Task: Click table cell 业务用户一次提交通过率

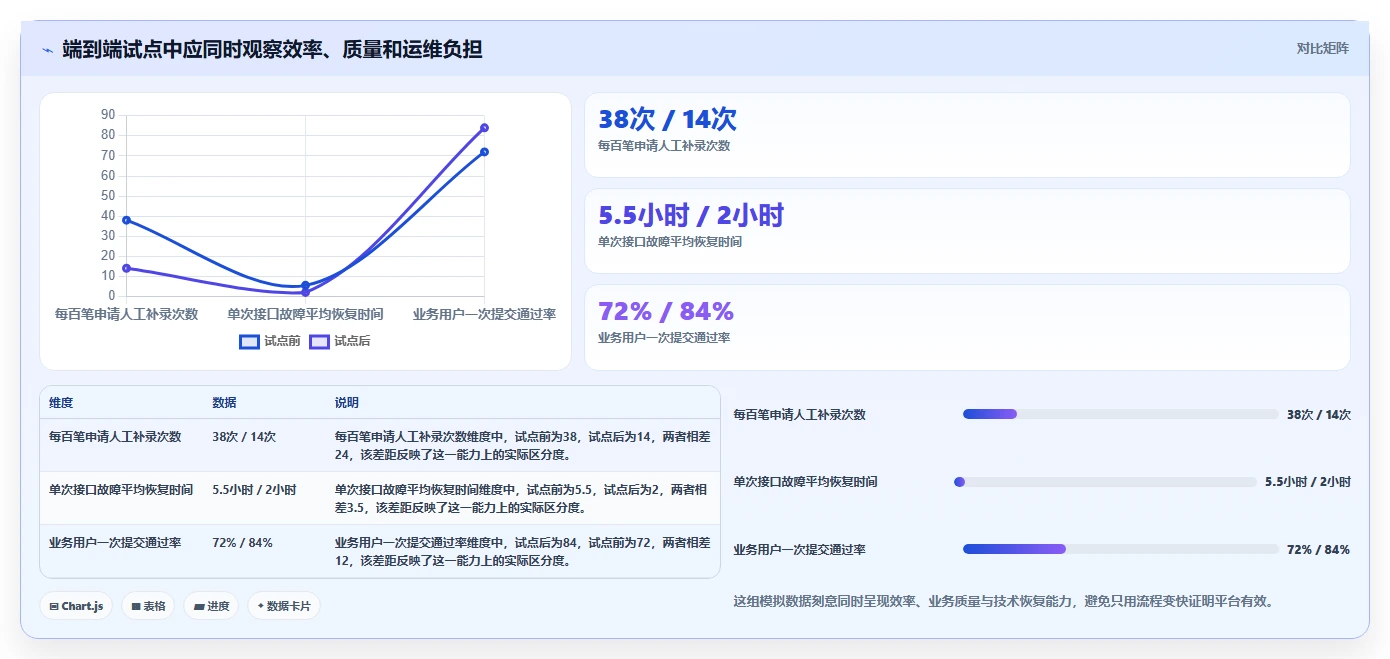Action: (115, 543)
